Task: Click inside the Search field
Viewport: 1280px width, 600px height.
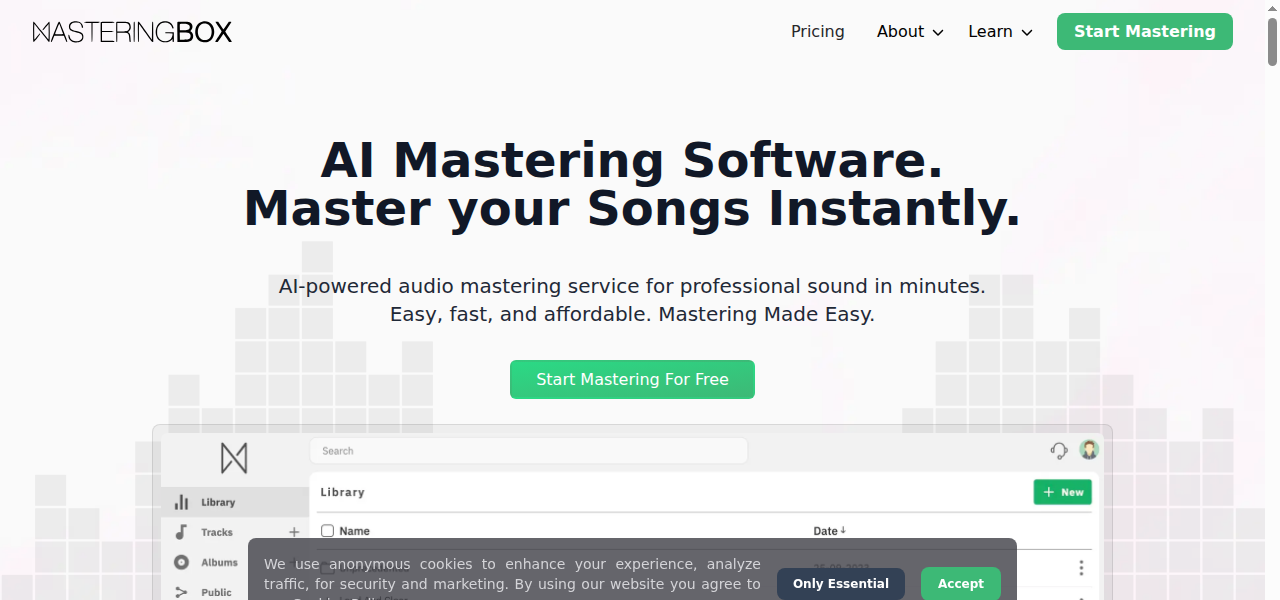Action: [x=528, y=450]
